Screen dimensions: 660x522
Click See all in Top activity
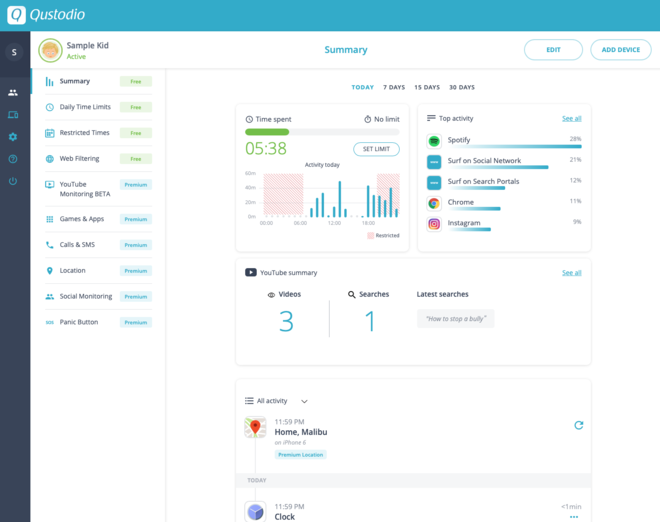click(x=571, y=118)
